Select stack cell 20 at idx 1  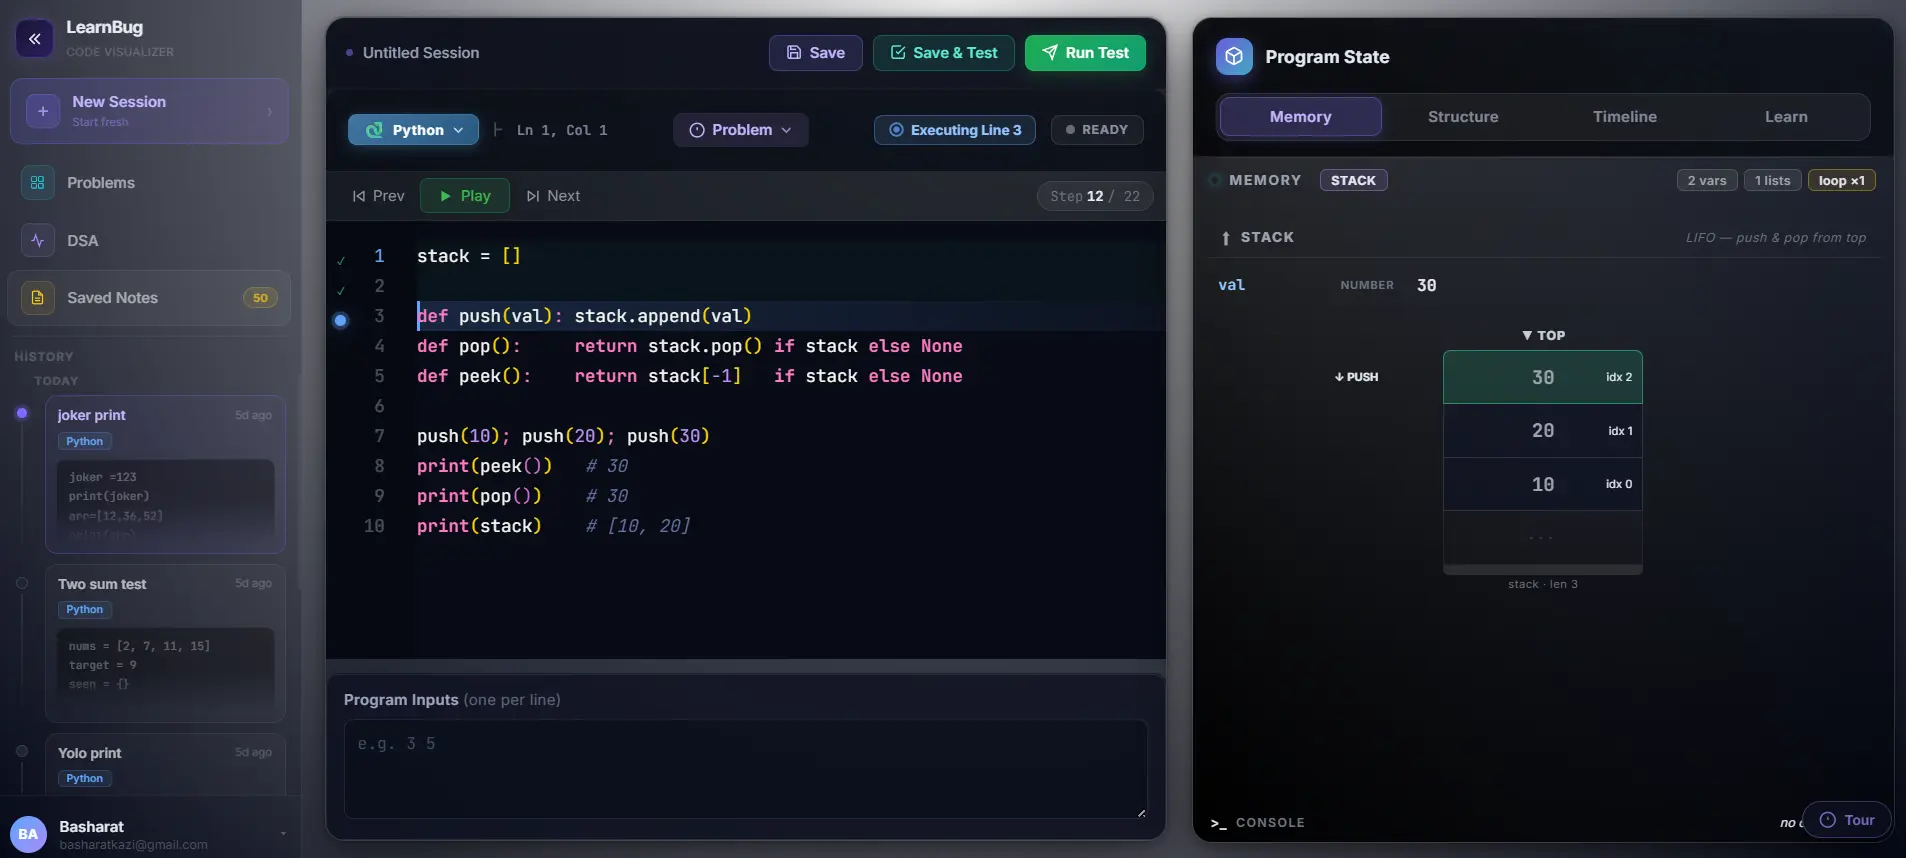coord(1542,431)
